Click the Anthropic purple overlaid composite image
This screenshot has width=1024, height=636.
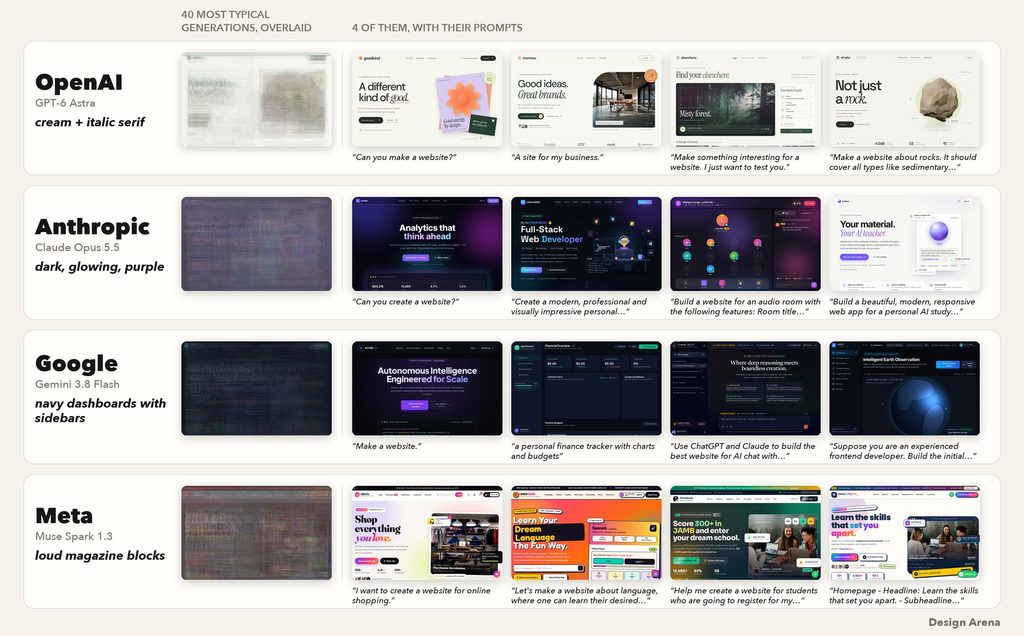click(x=257, y=244)
